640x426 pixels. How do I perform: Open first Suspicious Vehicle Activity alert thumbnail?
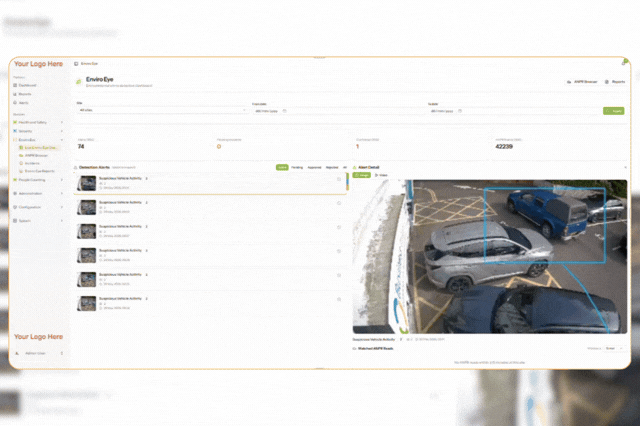pos(87,183)
